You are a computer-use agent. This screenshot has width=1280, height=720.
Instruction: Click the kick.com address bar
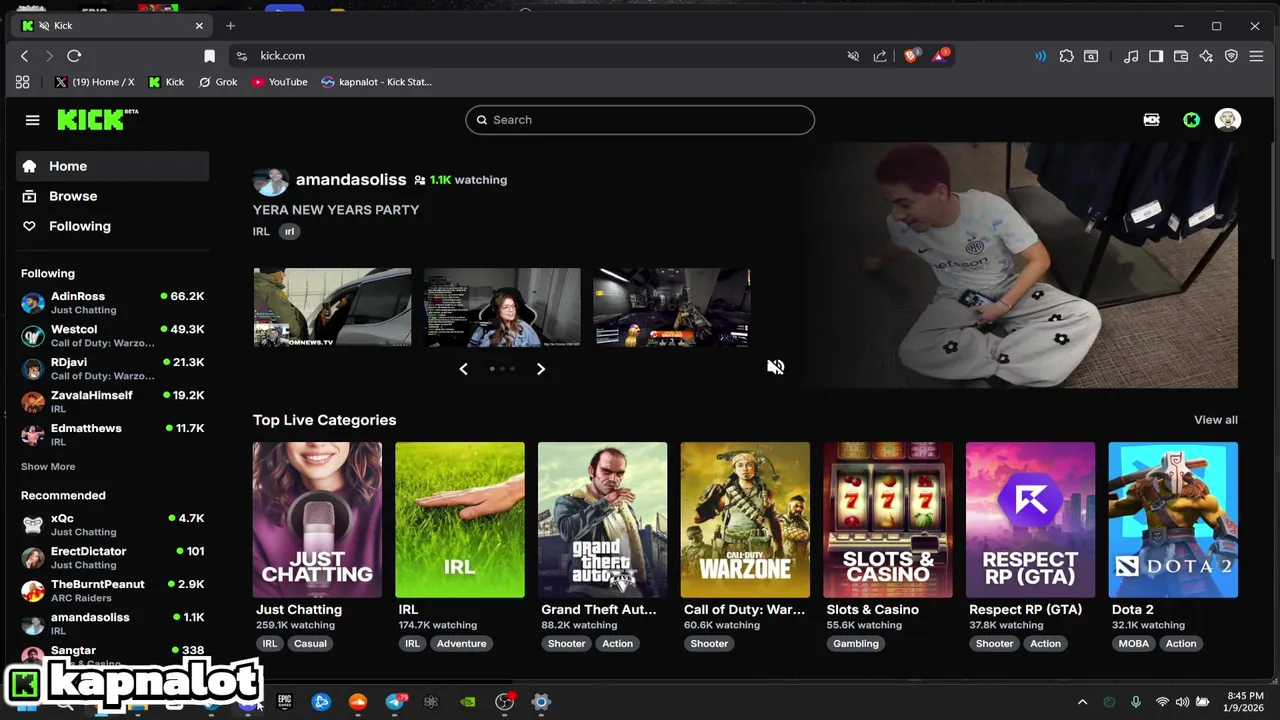540,56
